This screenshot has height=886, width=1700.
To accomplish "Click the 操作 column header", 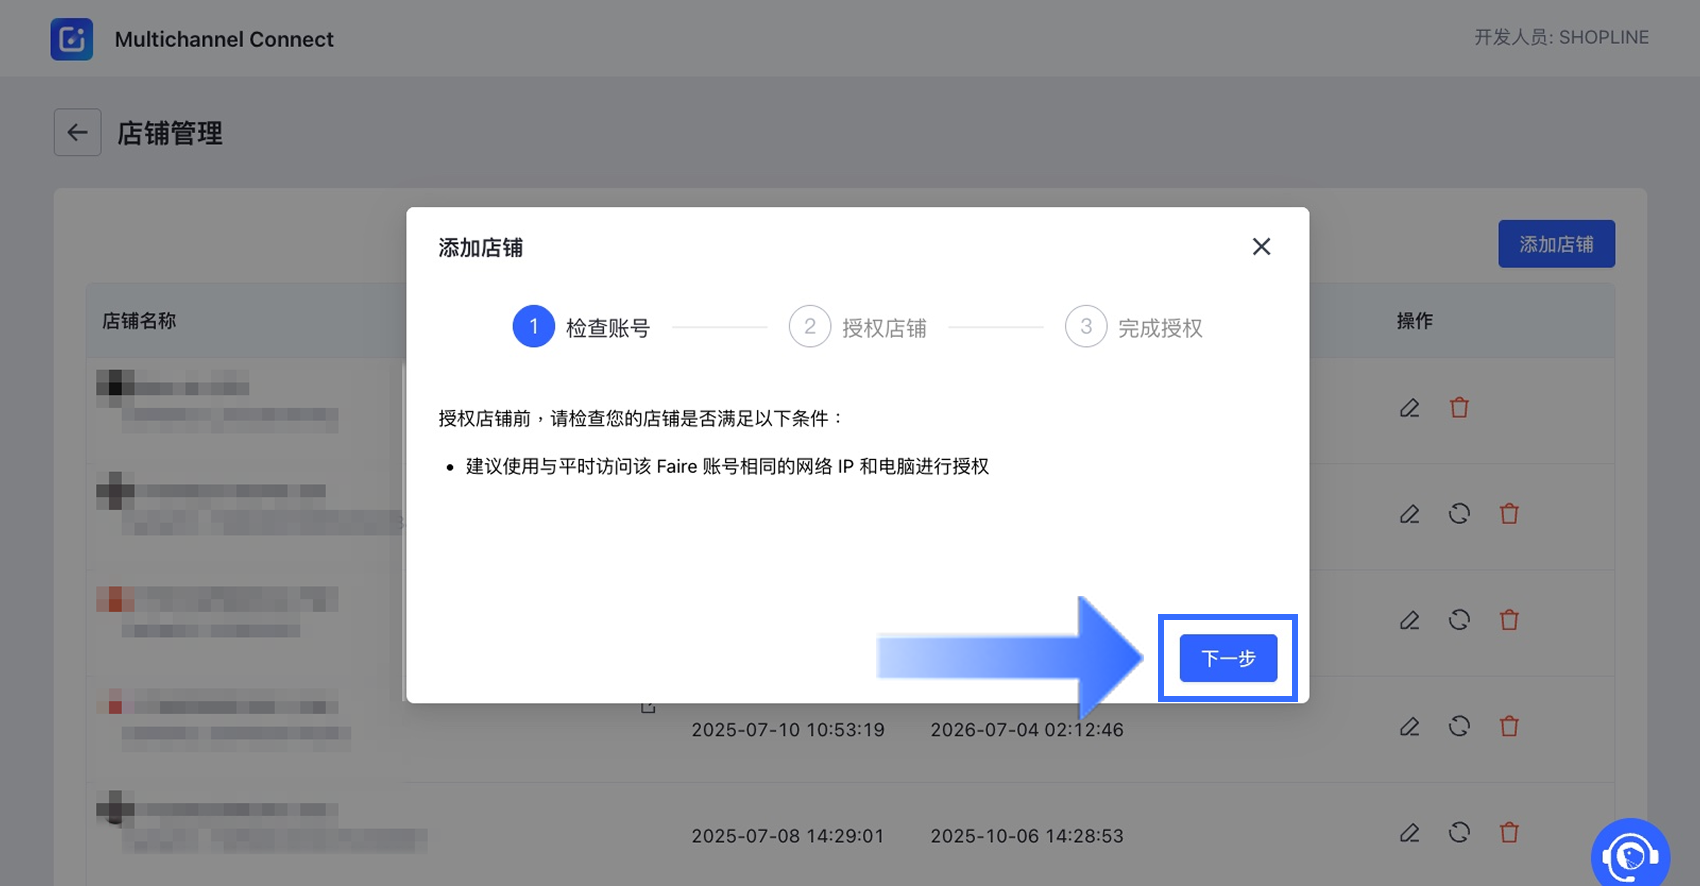I will (1415, 321).
